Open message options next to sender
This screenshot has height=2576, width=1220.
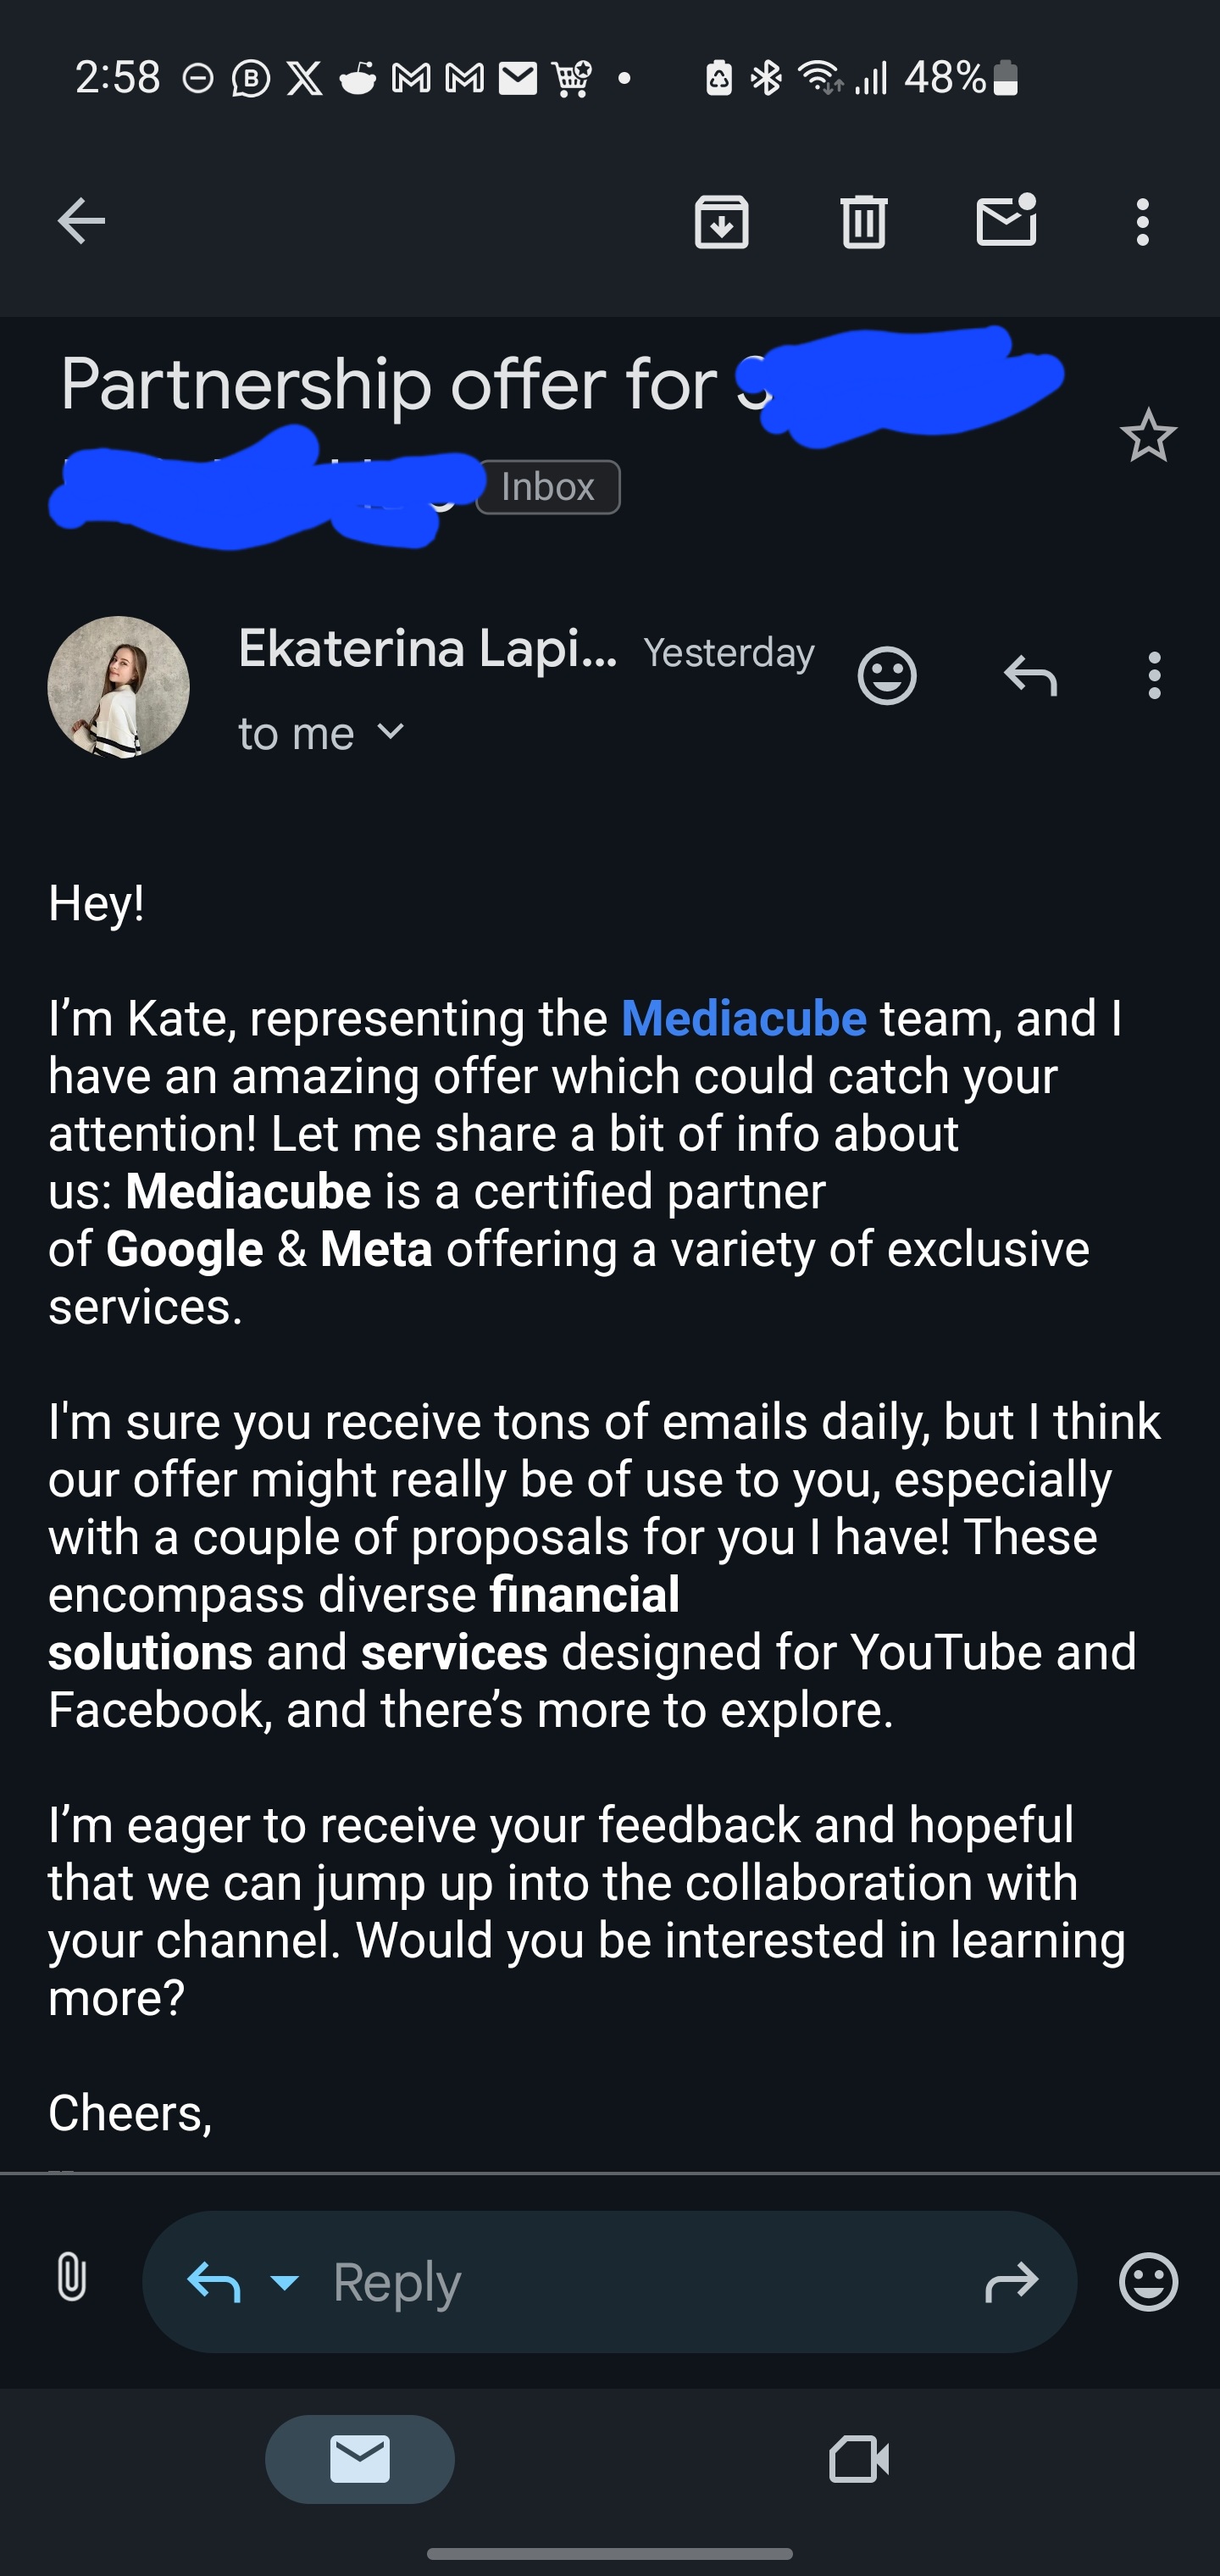click(1155, 676)
